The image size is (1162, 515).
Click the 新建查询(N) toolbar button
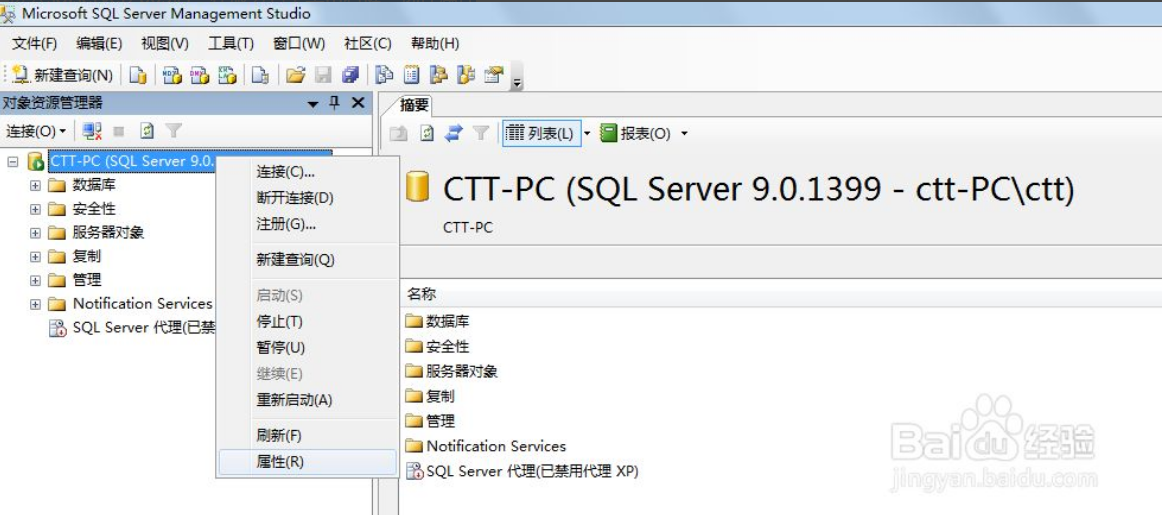[x=62, y=75]
